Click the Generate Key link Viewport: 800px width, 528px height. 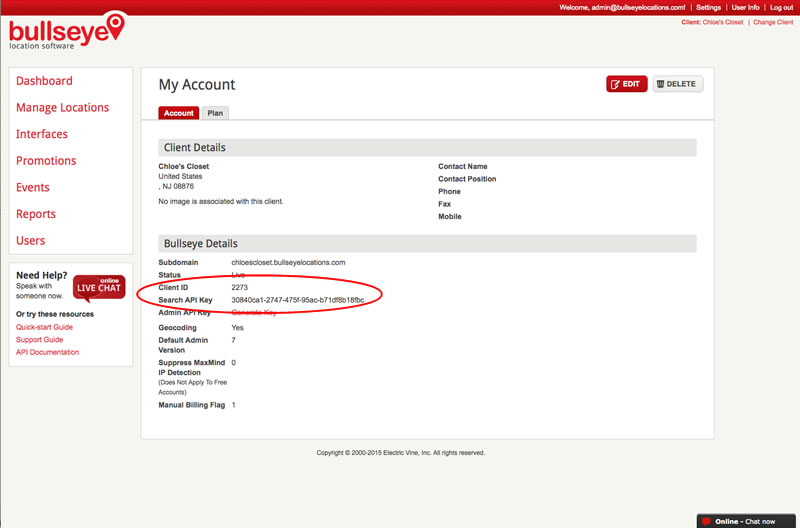[254, 313]
